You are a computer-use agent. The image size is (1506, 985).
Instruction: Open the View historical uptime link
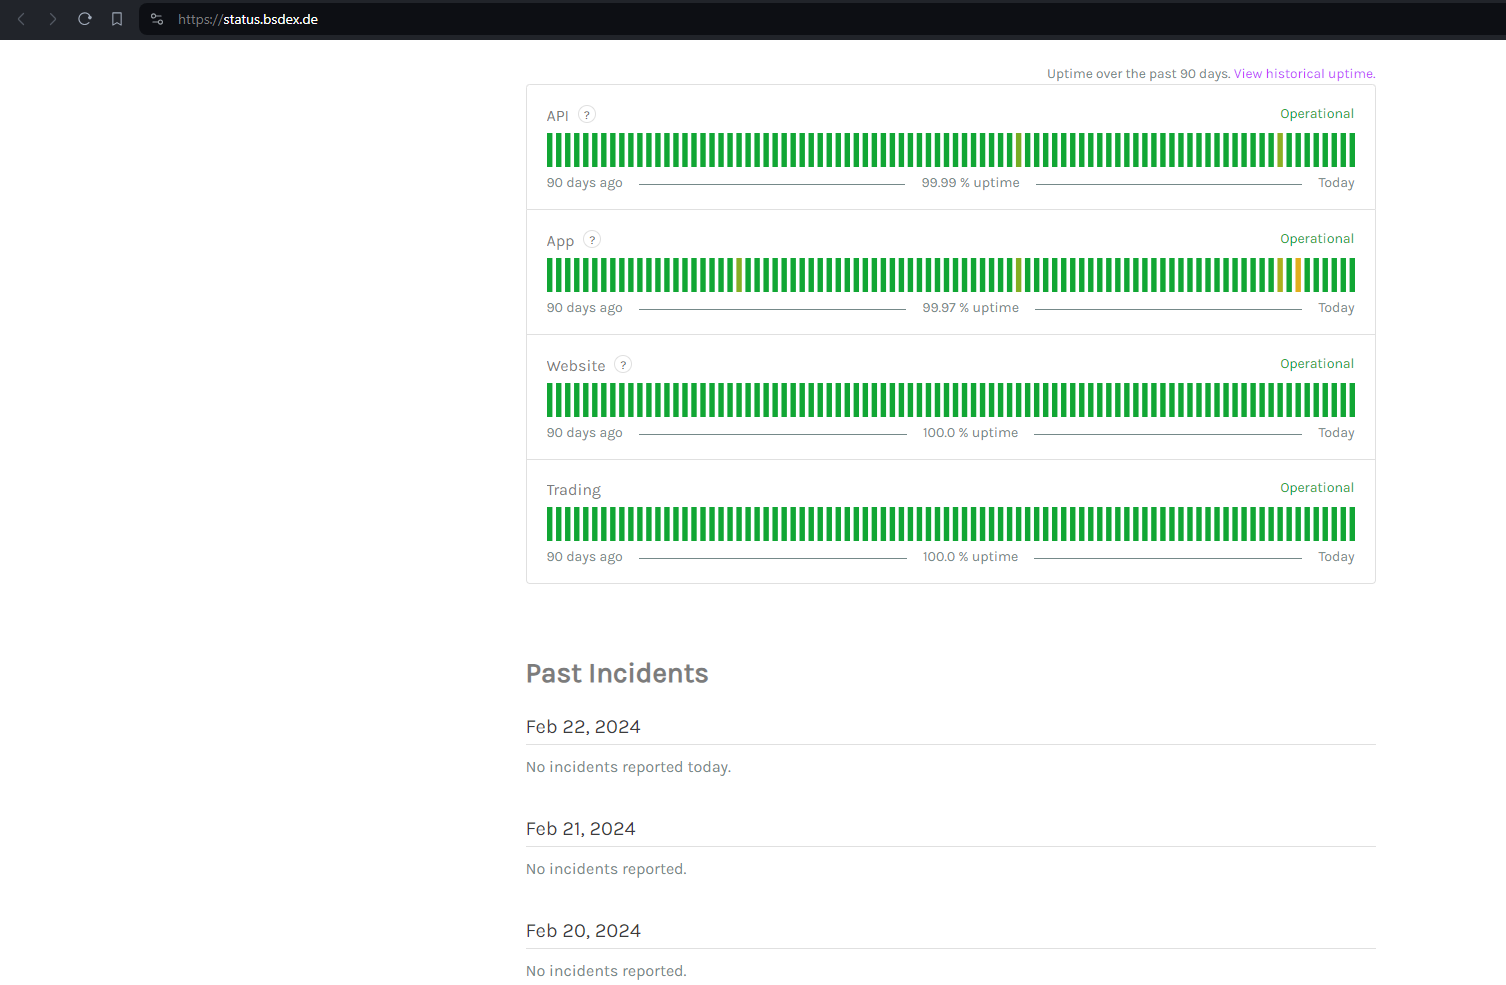1304,74
